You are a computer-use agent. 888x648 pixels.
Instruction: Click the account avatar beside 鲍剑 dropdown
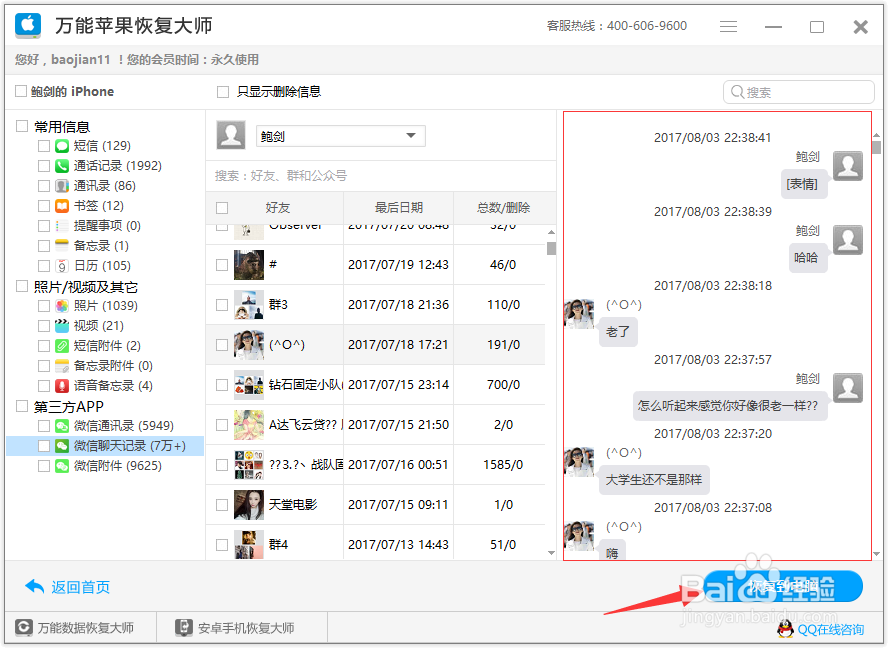point(231,135)
